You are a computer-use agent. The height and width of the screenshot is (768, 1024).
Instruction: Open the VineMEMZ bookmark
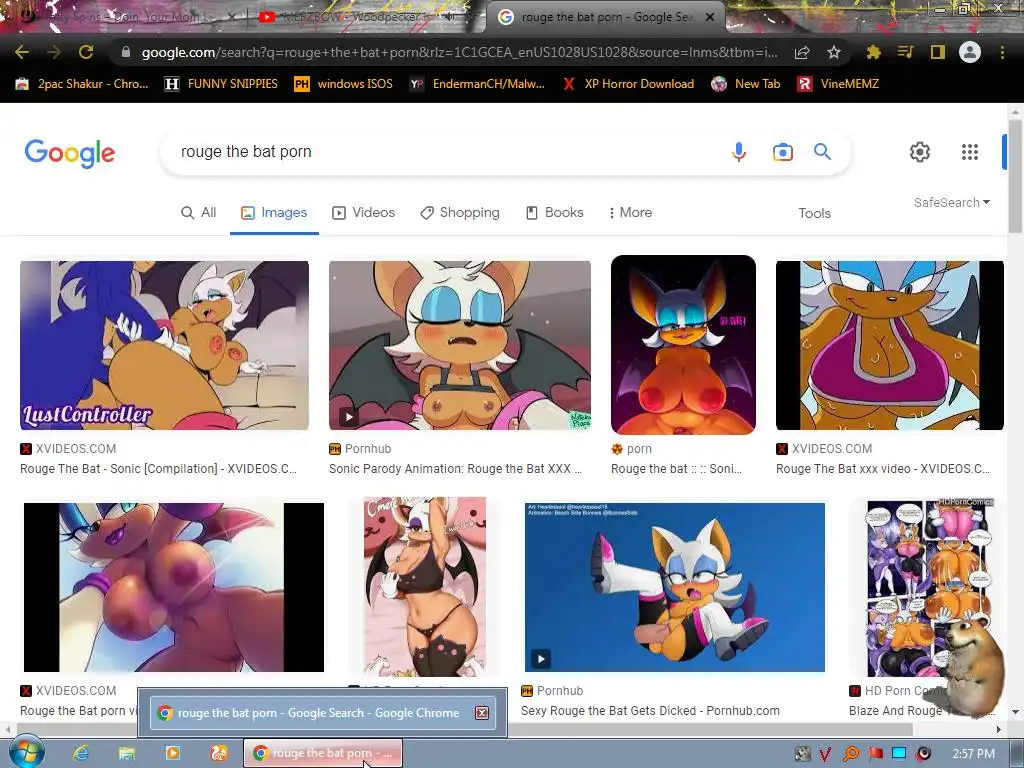[838, 84]
